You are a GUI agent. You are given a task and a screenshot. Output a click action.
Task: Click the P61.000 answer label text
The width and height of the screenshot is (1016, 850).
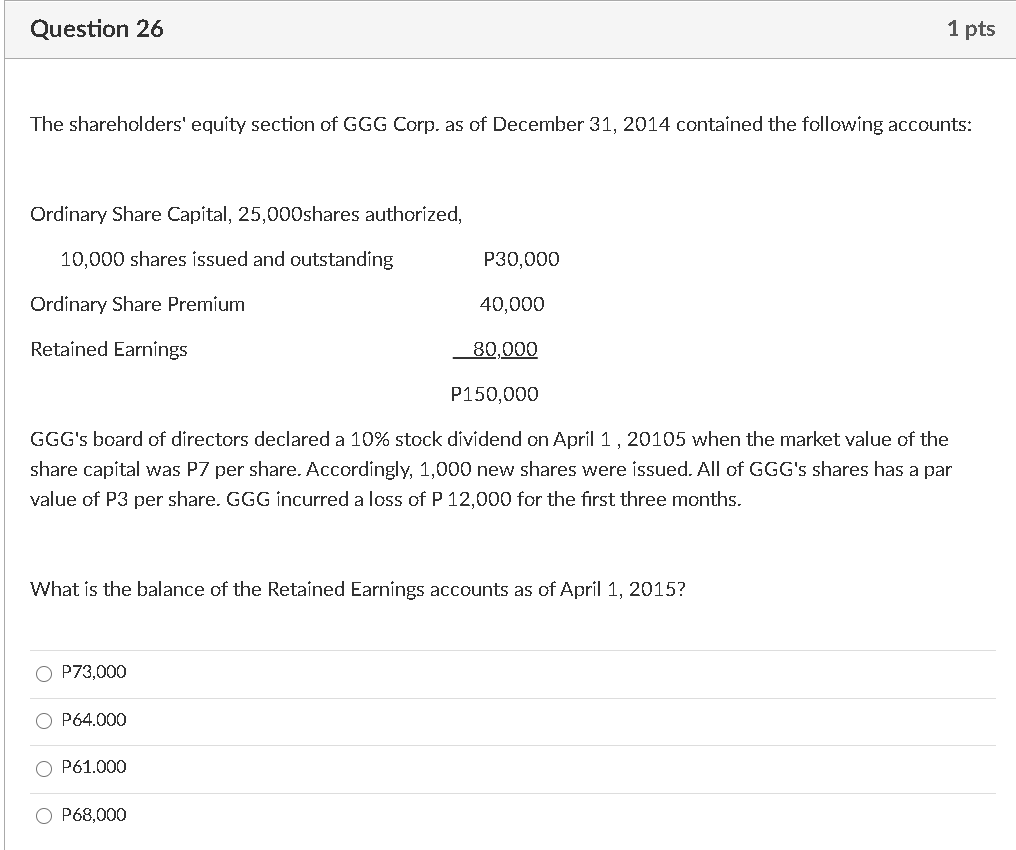click(94, 767)
